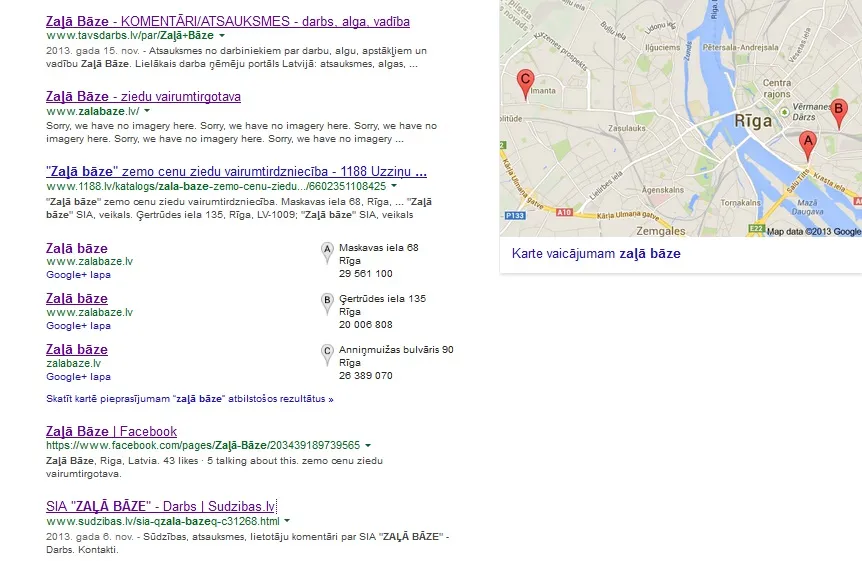Select phone number 20 006 808
Screen dimensions: 862x561
click(x=366, y=325)
